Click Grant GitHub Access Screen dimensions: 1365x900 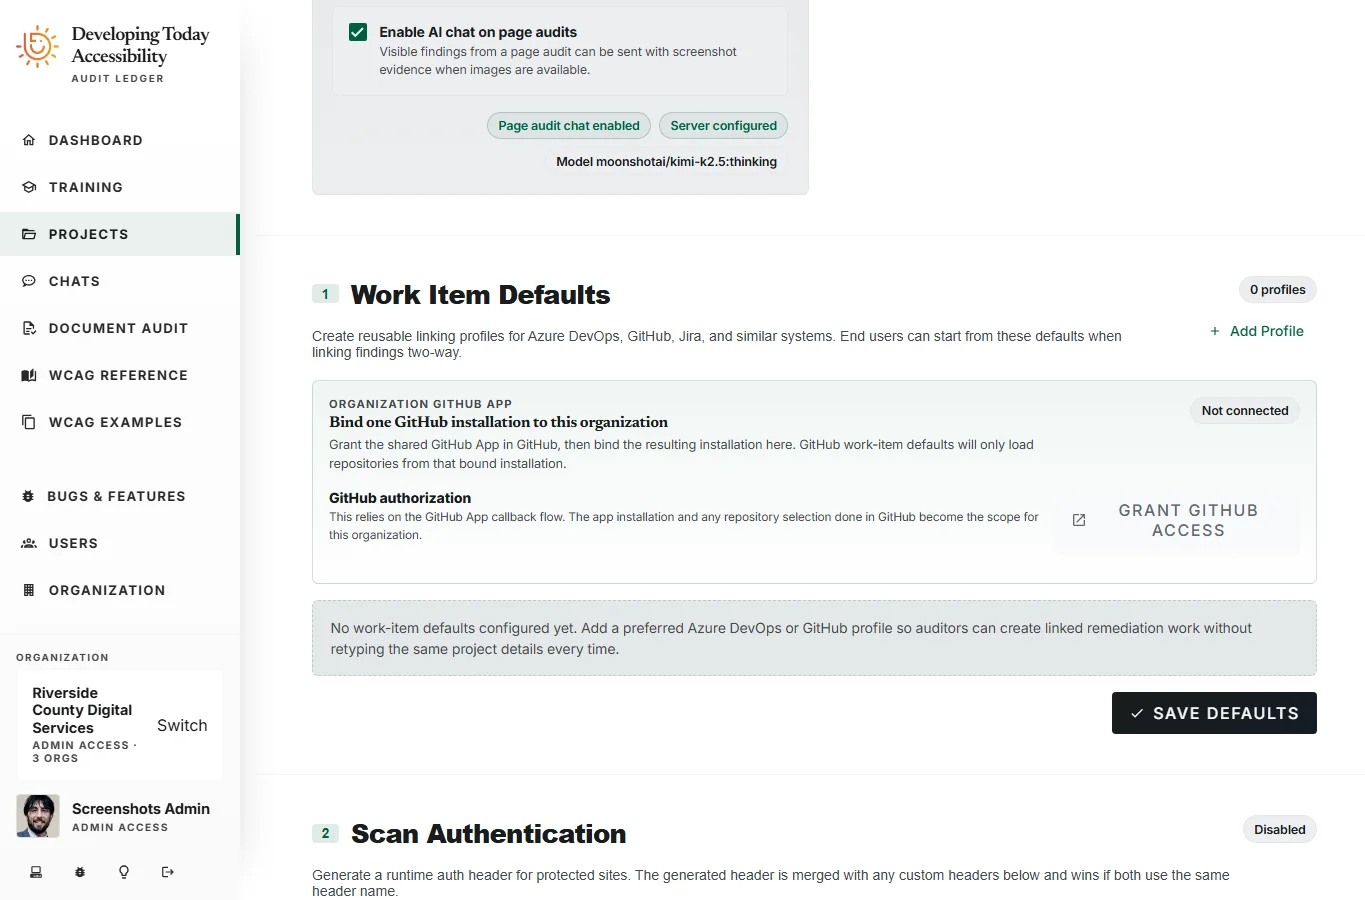point(1177,520)
